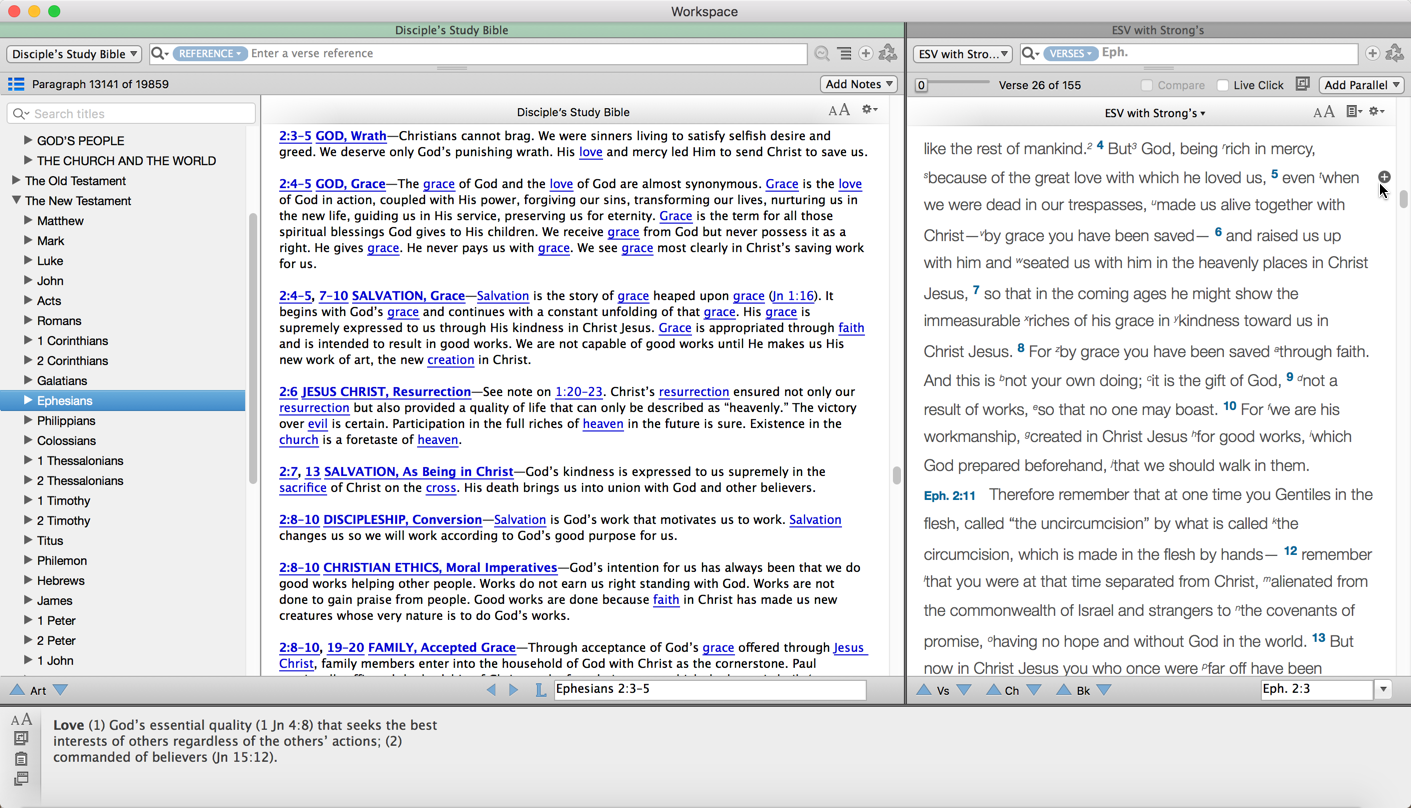Image resolution: width=1411 pixels, height=808 pixels.
Task: Click the detach window icon next to Live Click
Action: [x=1302, y=85]
